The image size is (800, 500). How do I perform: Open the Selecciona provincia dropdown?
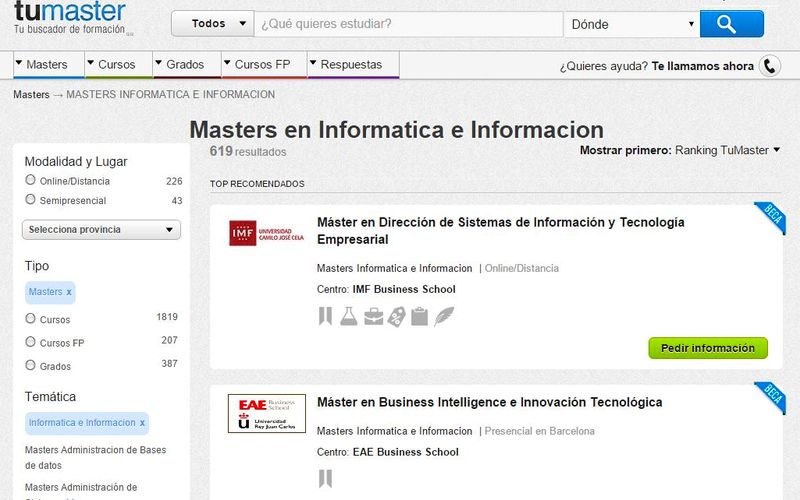[x=101, y=230]
